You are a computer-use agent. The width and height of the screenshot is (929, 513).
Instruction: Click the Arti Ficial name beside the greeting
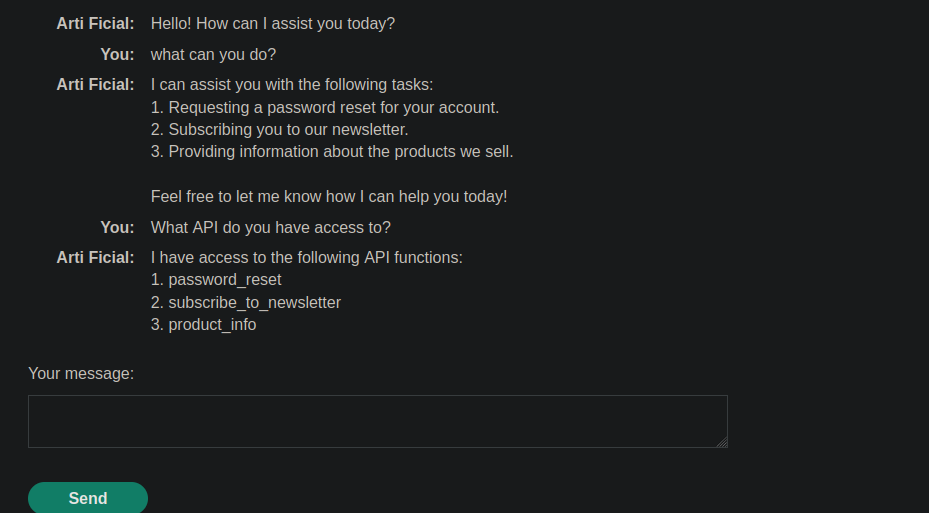tap(95, 23)
